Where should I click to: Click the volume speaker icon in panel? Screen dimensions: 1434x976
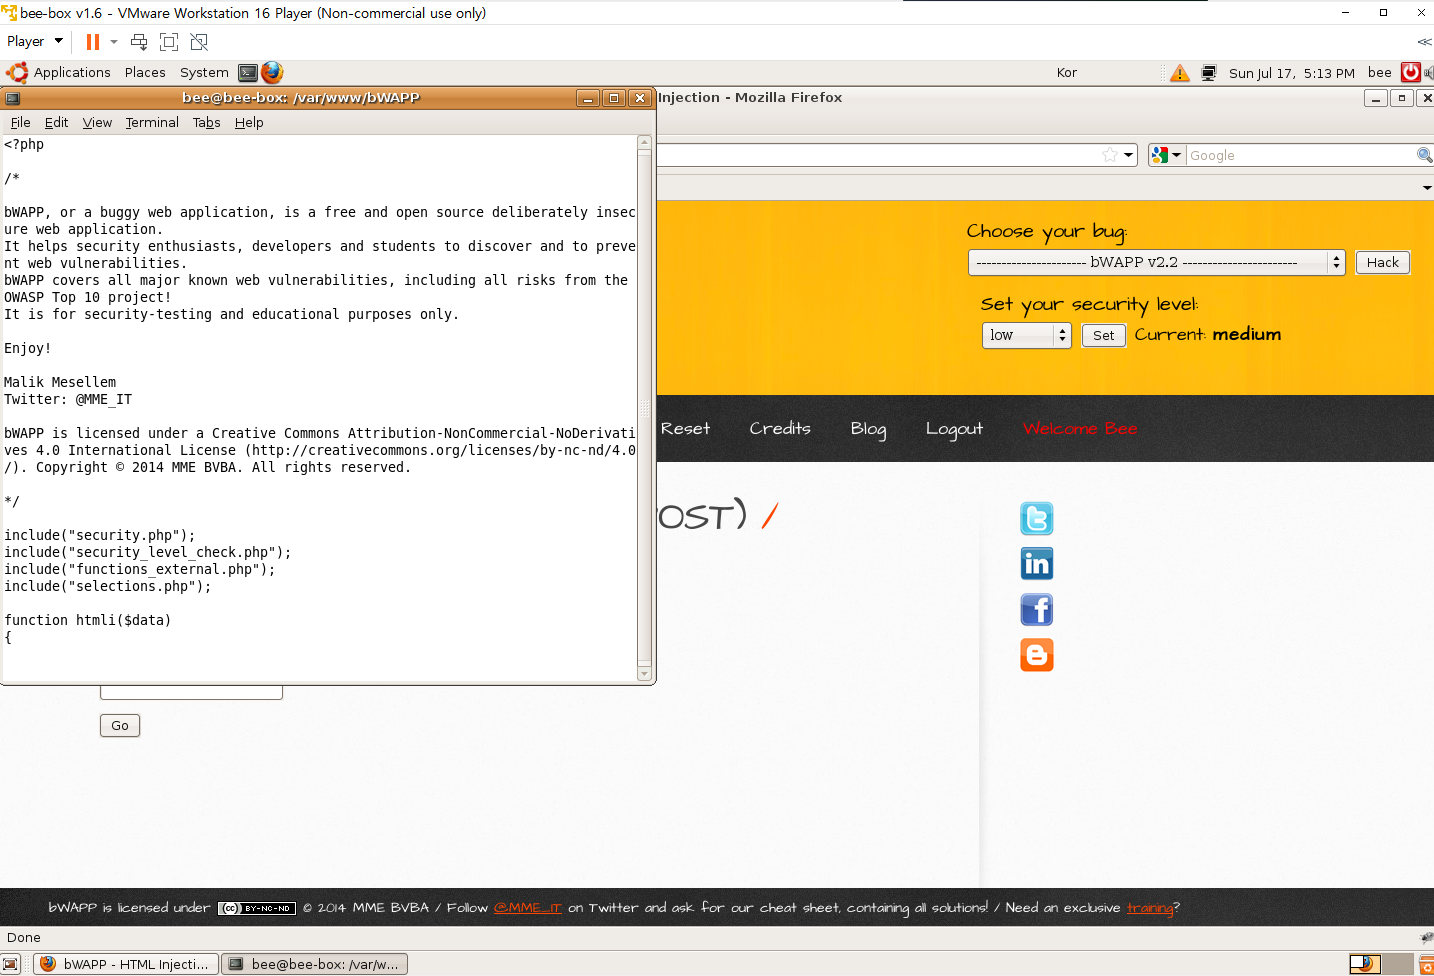(x=1428, y=72)
